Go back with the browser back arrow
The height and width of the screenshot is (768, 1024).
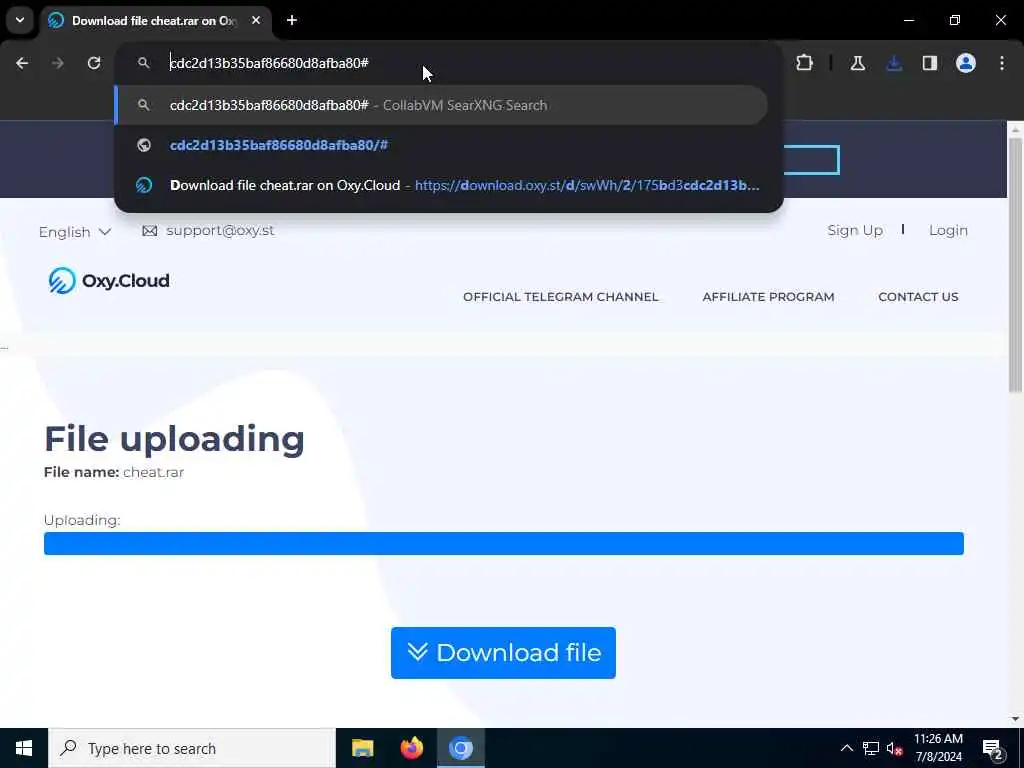(22, 63)
